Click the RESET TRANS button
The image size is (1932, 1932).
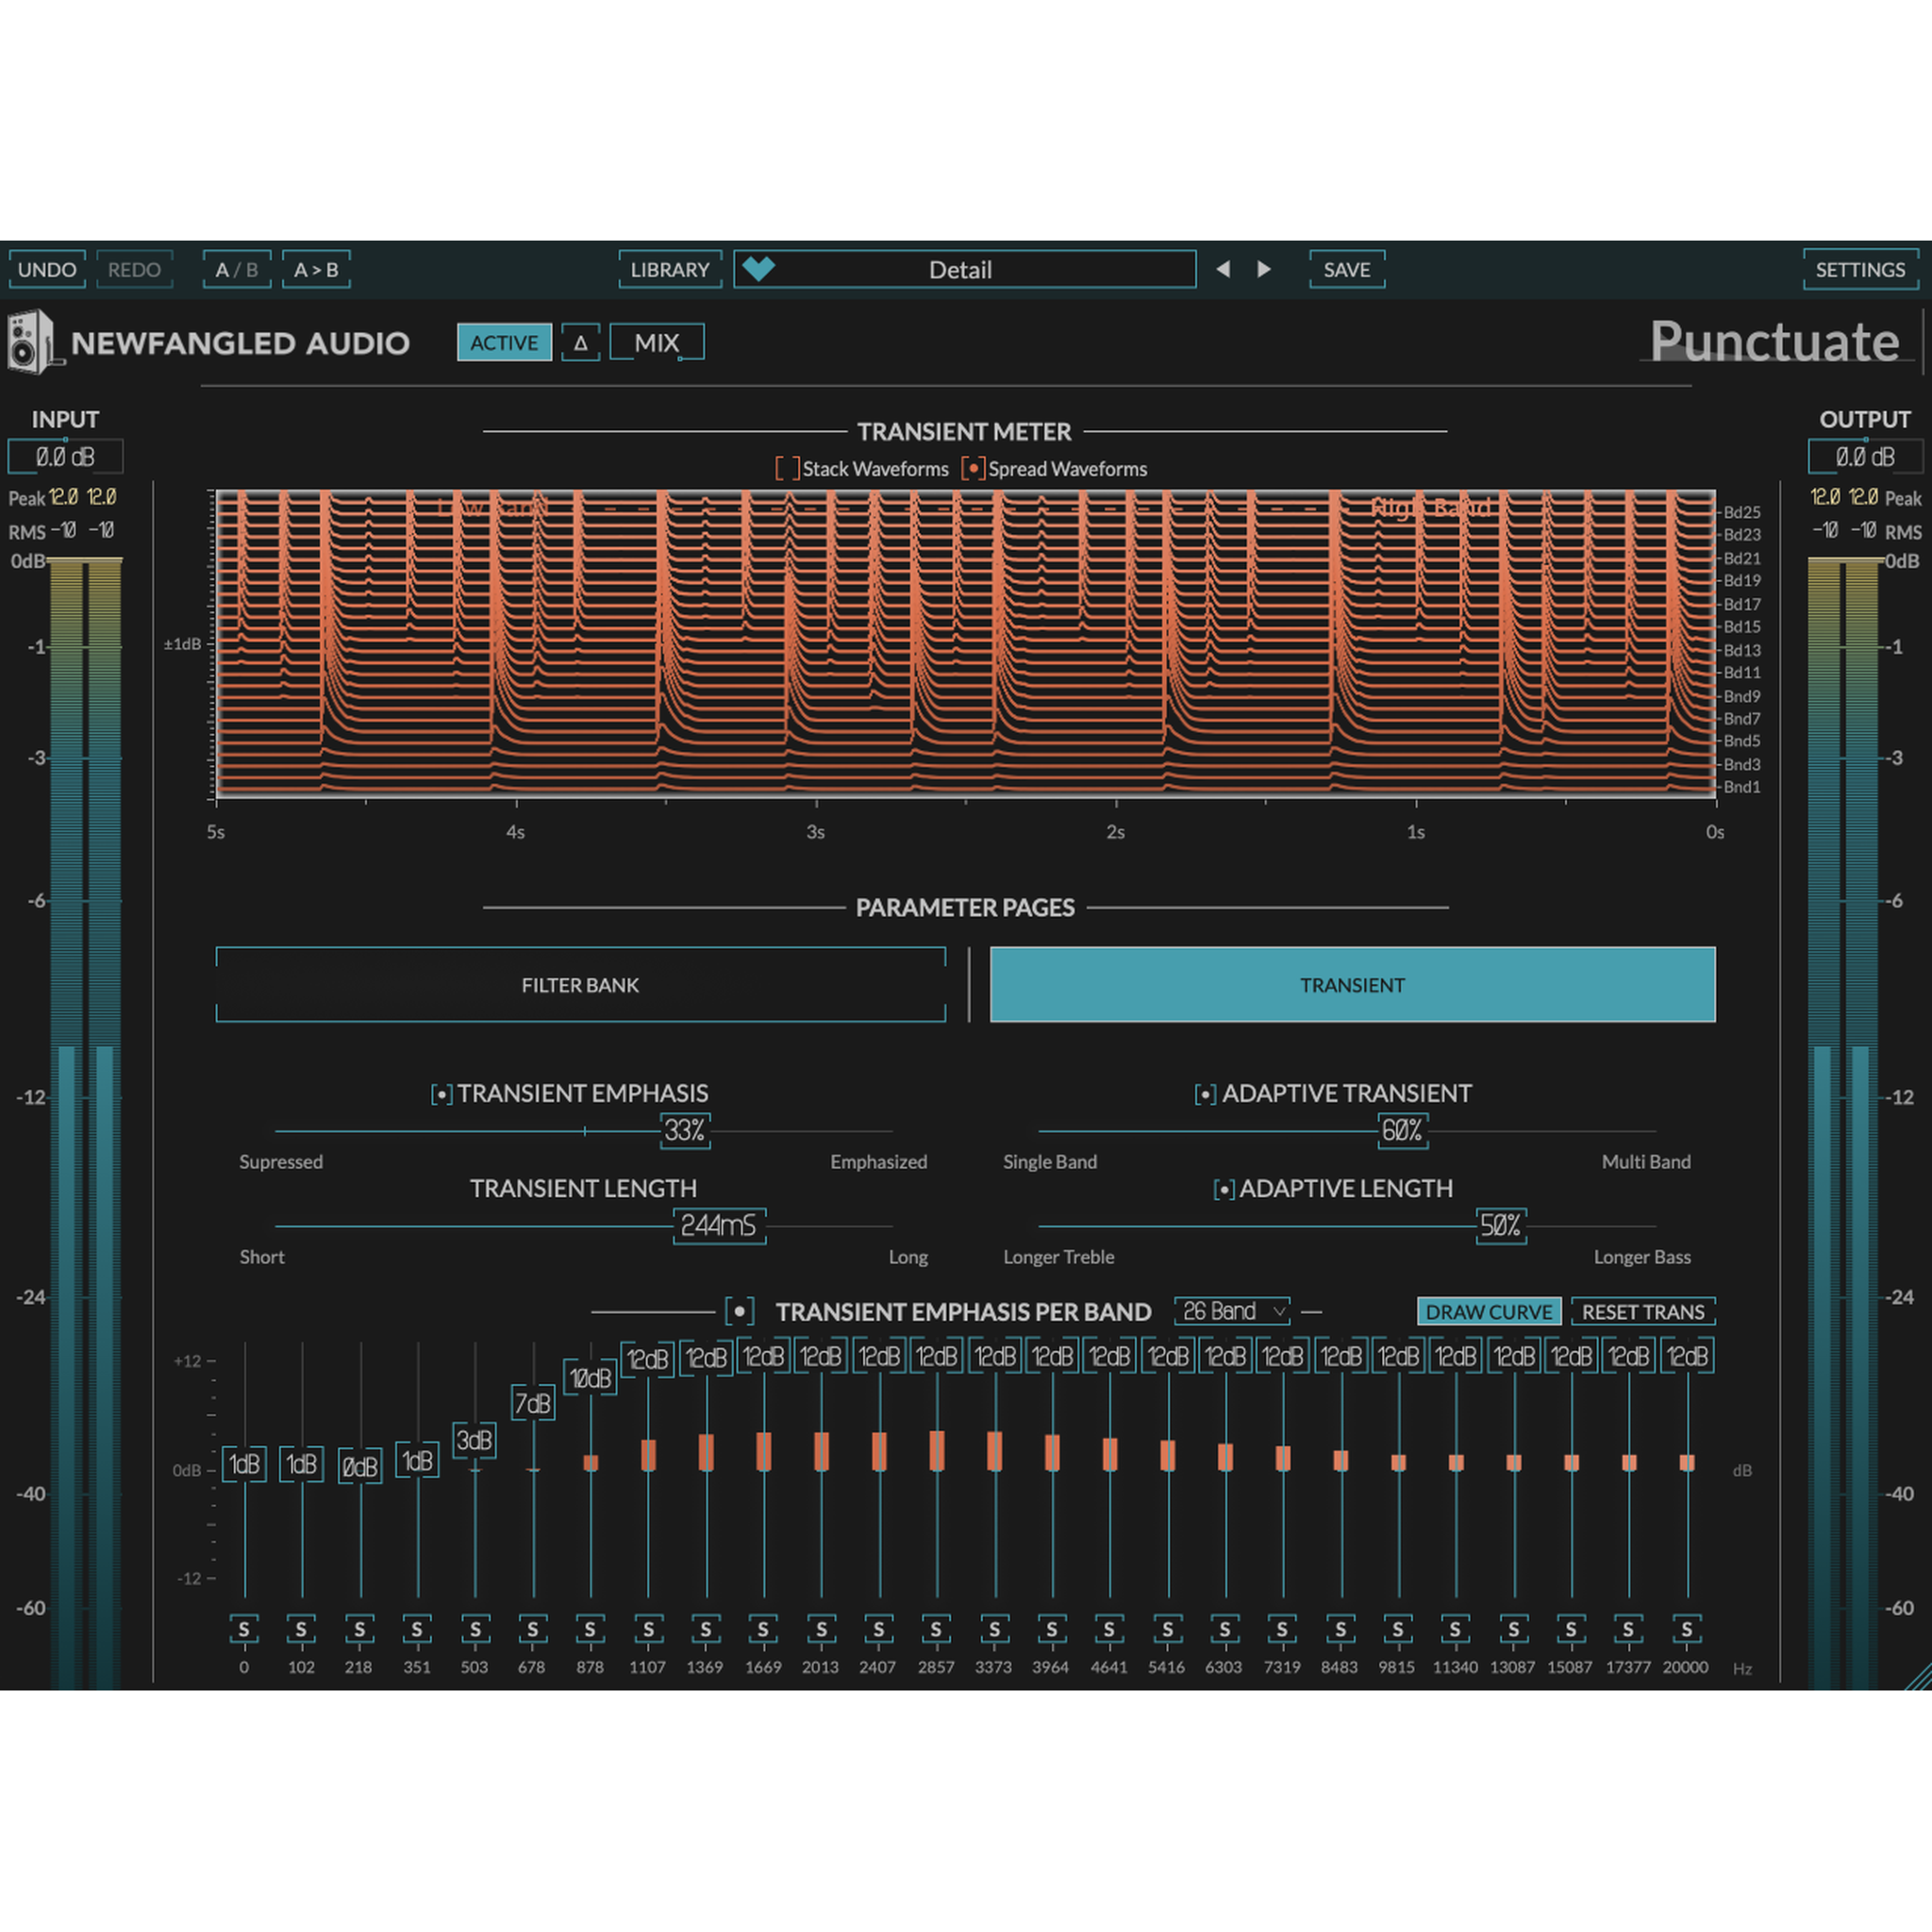tap(1642, 1311)
